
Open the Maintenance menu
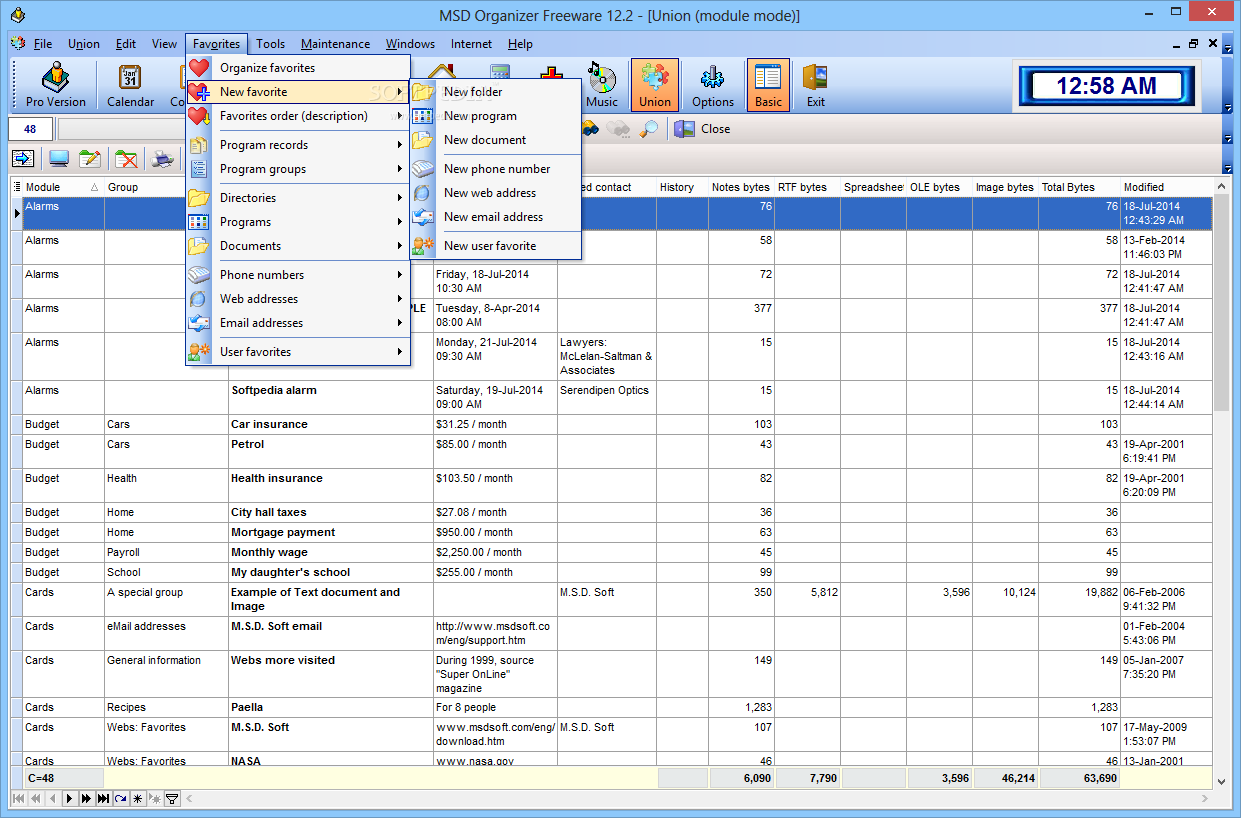[x=335, y=44]
